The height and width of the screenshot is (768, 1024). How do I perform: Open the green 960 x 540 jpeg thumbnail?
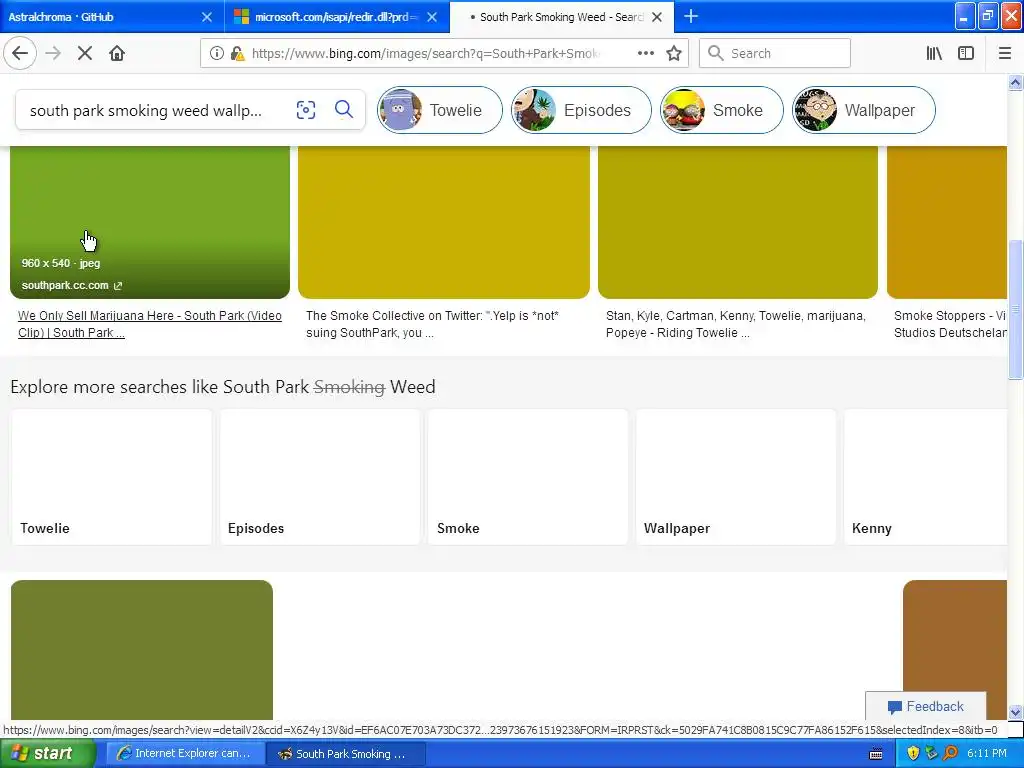150,222
